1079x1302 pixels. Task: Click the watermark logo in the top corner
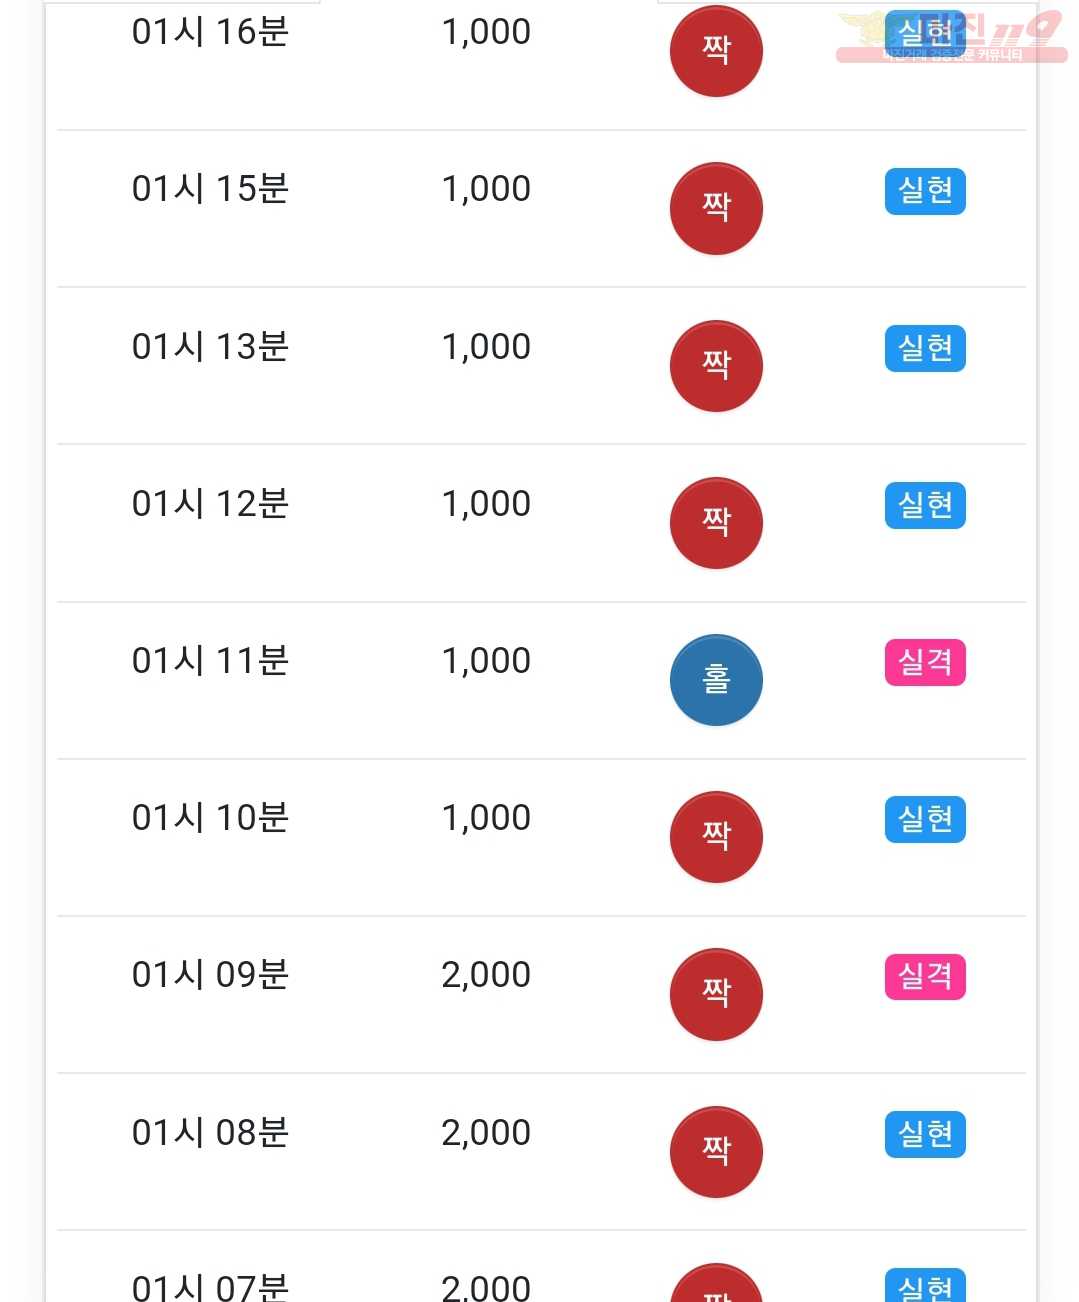click(x=951, y=37)
